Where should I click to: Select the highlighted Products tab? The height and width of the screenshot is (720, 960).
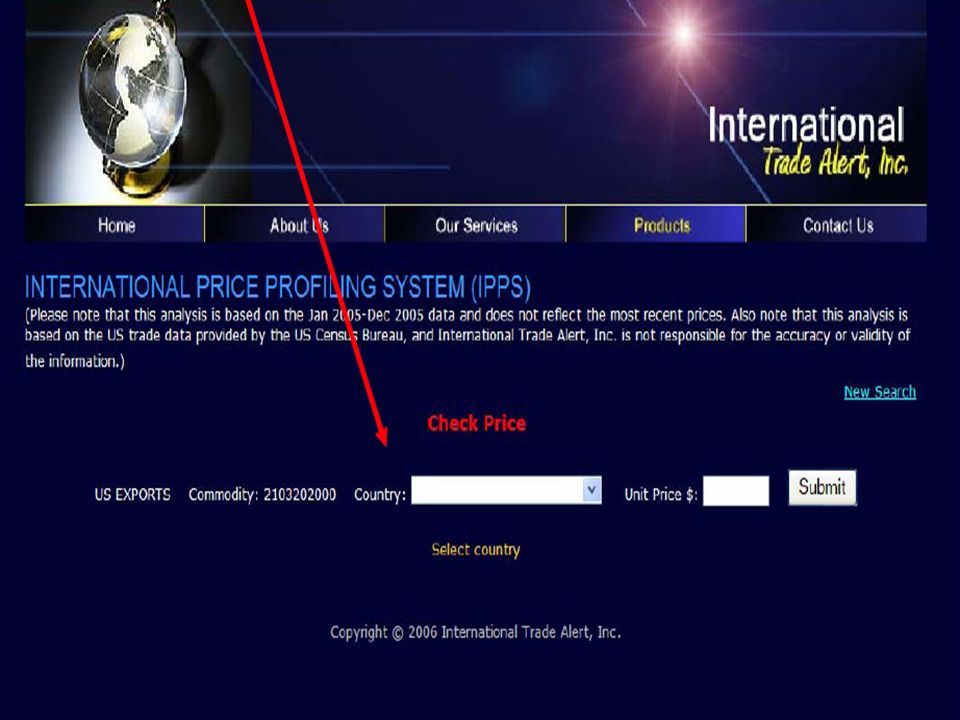(662, 225)
